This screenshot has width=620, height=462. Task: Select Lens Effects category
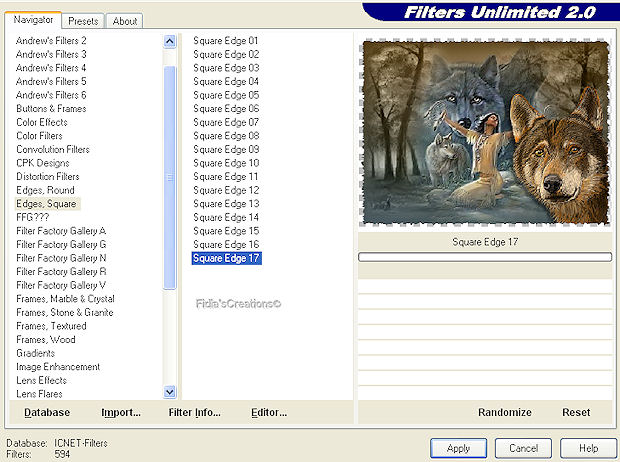42,380
